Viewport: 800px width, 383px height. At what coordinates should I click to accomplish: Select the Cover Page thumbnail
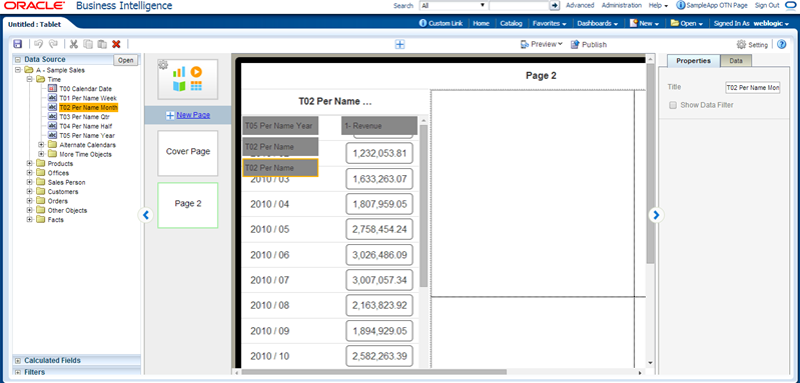188,152
